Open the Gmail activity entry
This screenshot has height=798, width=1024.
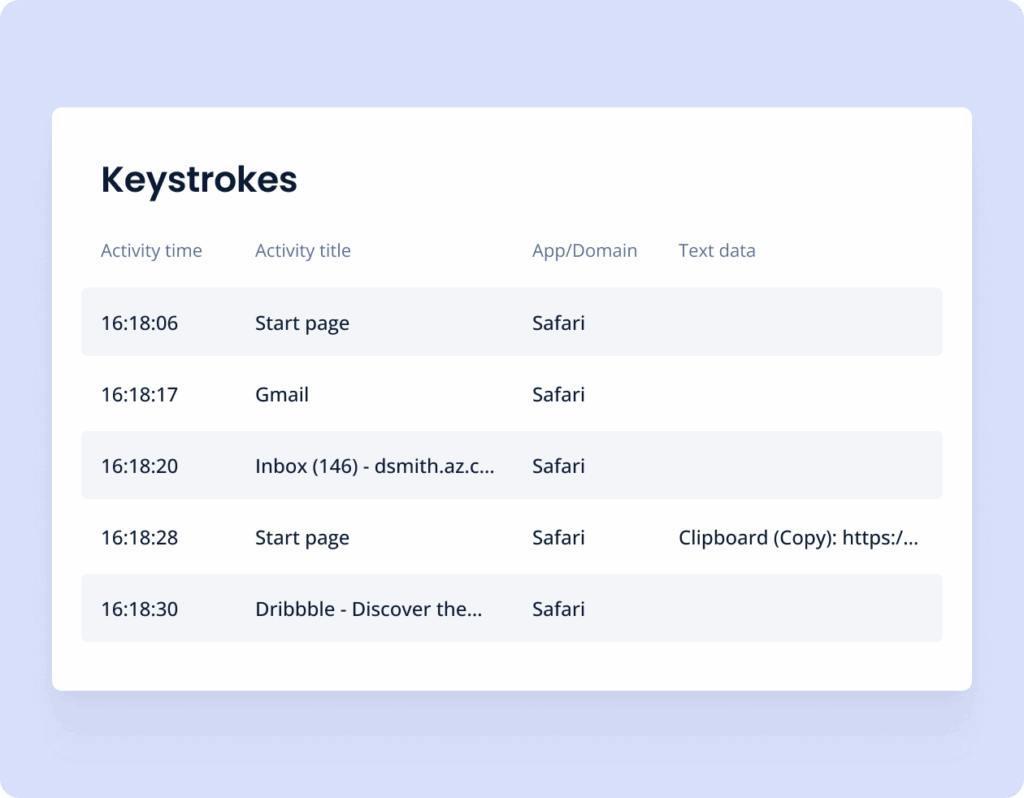(281, 394)
